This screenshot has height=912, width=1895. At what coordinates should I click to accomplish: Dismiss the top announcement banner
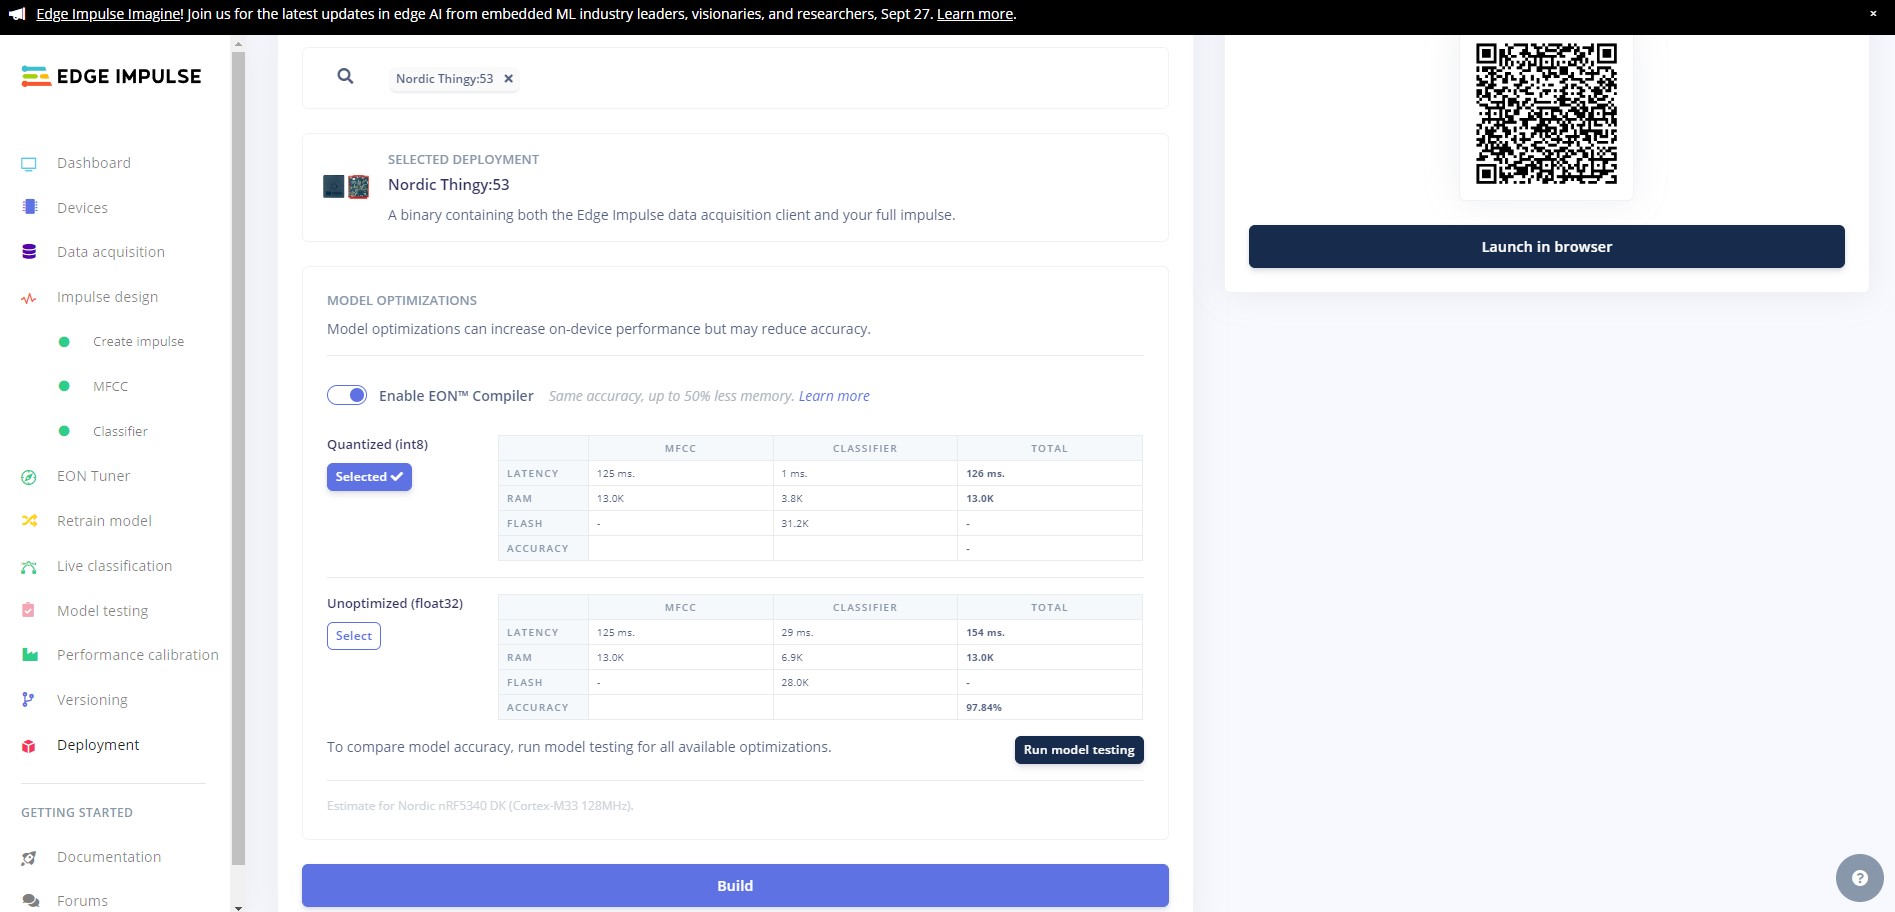[x=1873, y=14]
